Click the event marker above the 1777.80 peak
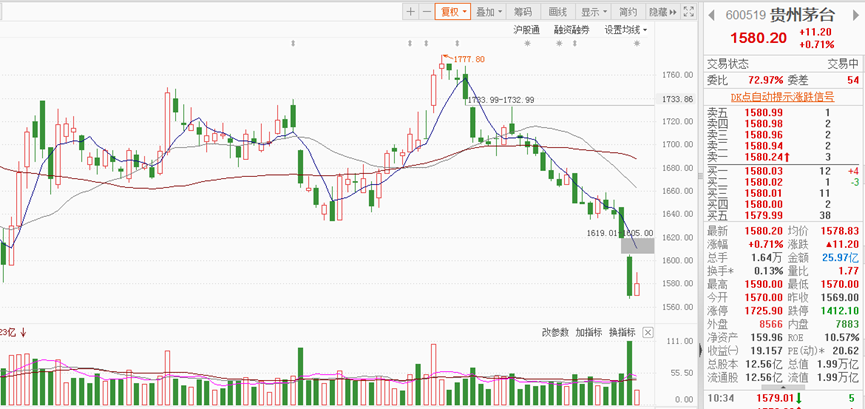This screenshot has height=409, width=865. coord(457,43)
